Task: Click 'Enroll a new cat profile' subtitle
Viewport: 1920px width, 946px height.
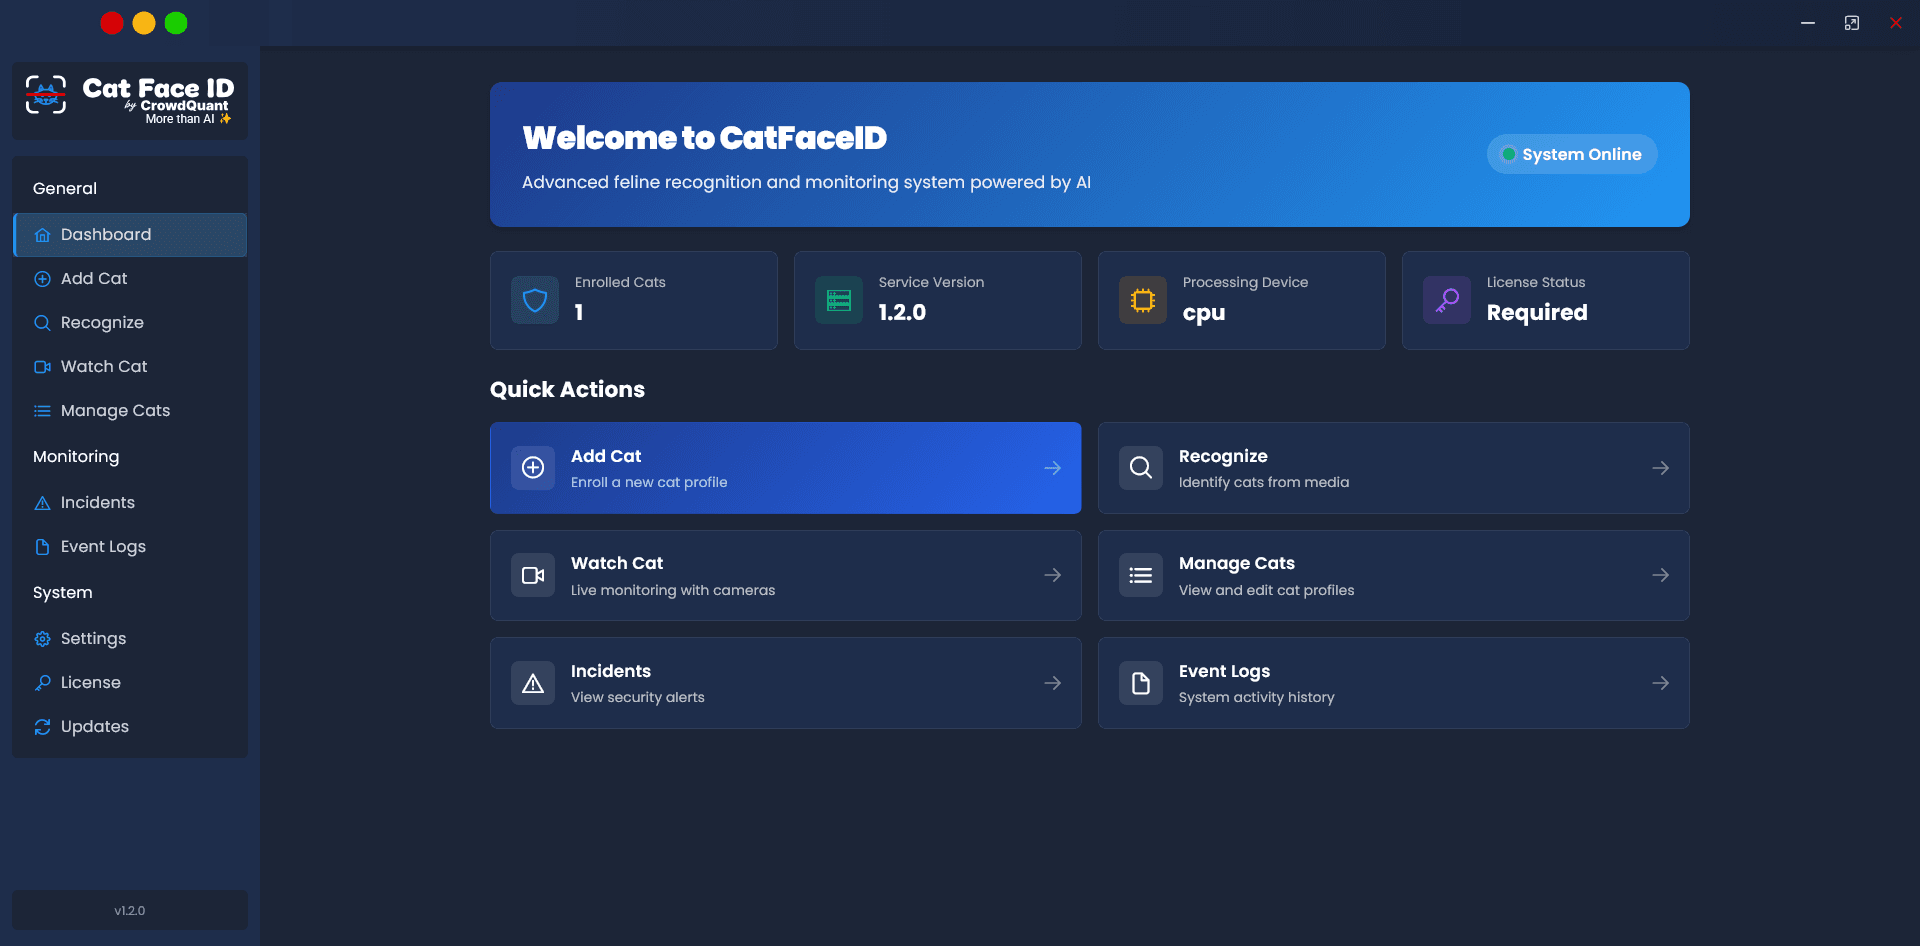Action: point(649,483)
